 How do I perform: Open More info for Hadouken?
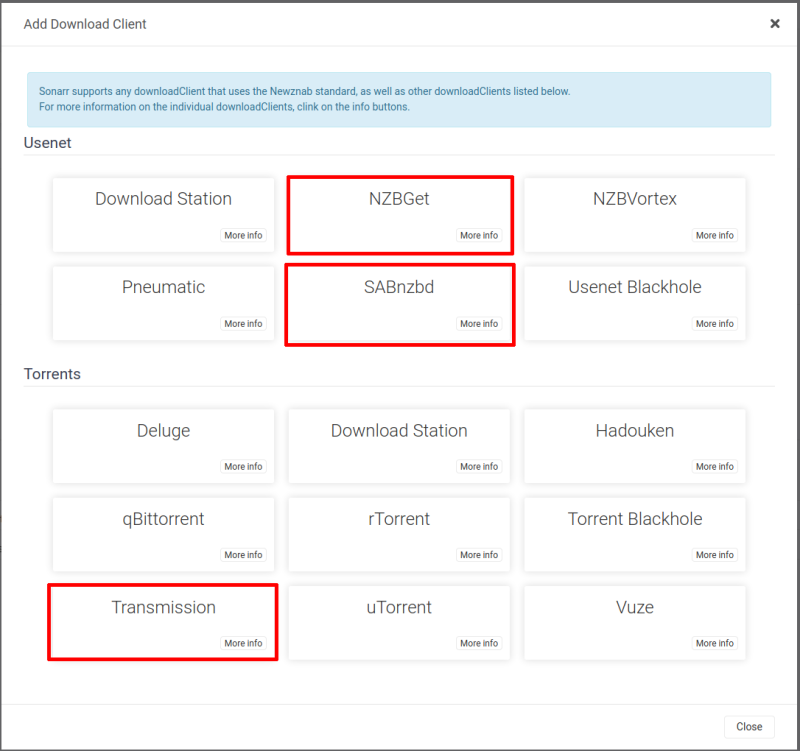tap(714, 466)
